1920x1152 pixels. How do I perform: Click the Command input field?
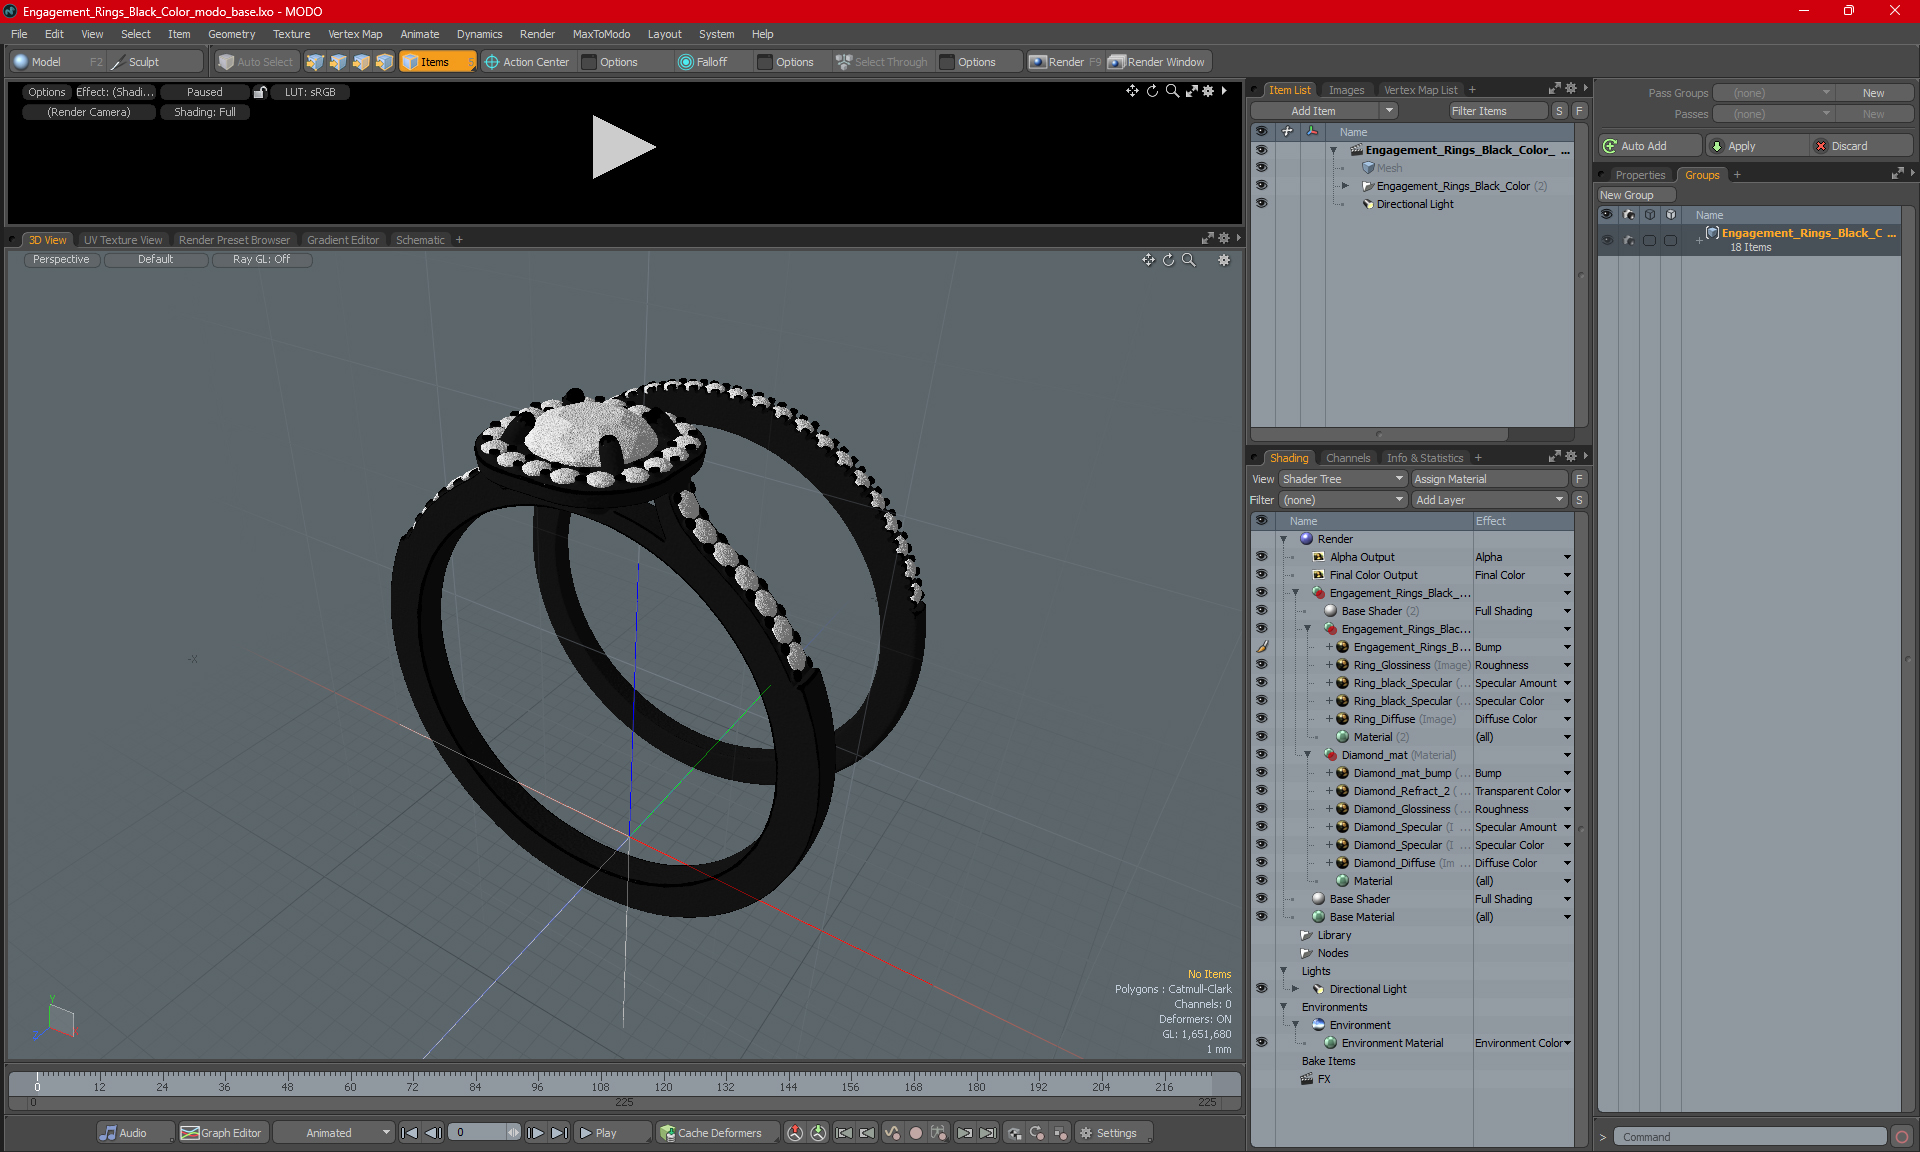pyautogui.click(x=1752, y=1137)
